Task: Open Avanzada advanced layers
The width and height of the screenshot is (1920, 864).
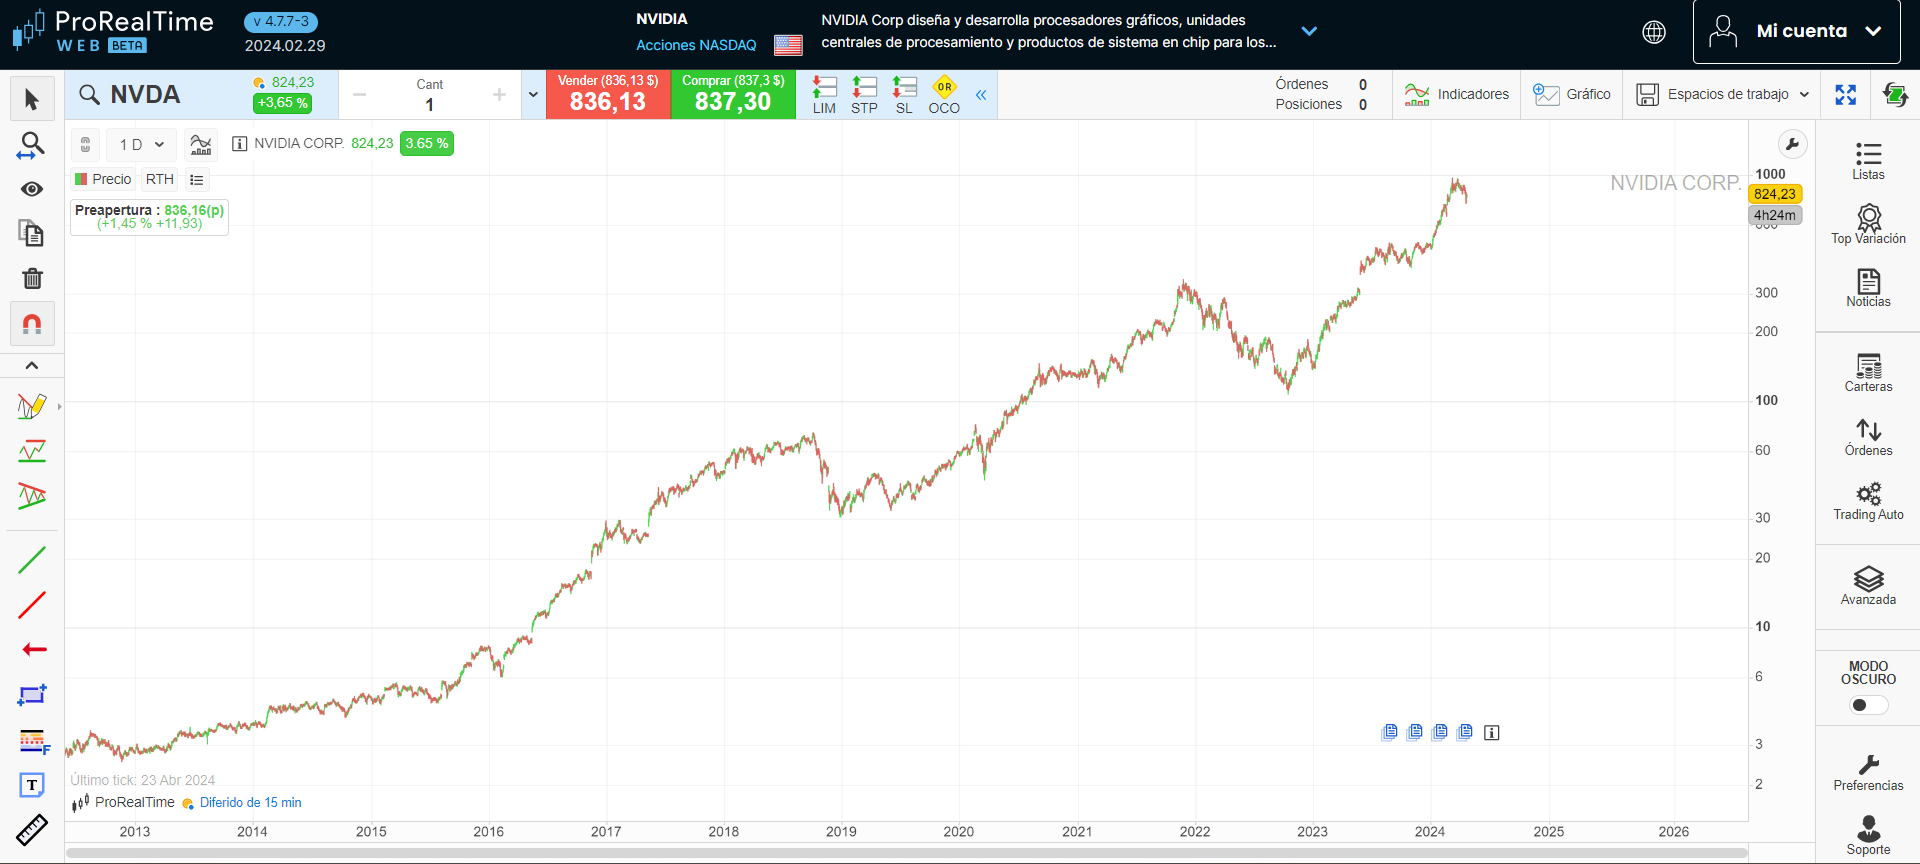Action: (x=1868, y=586)
